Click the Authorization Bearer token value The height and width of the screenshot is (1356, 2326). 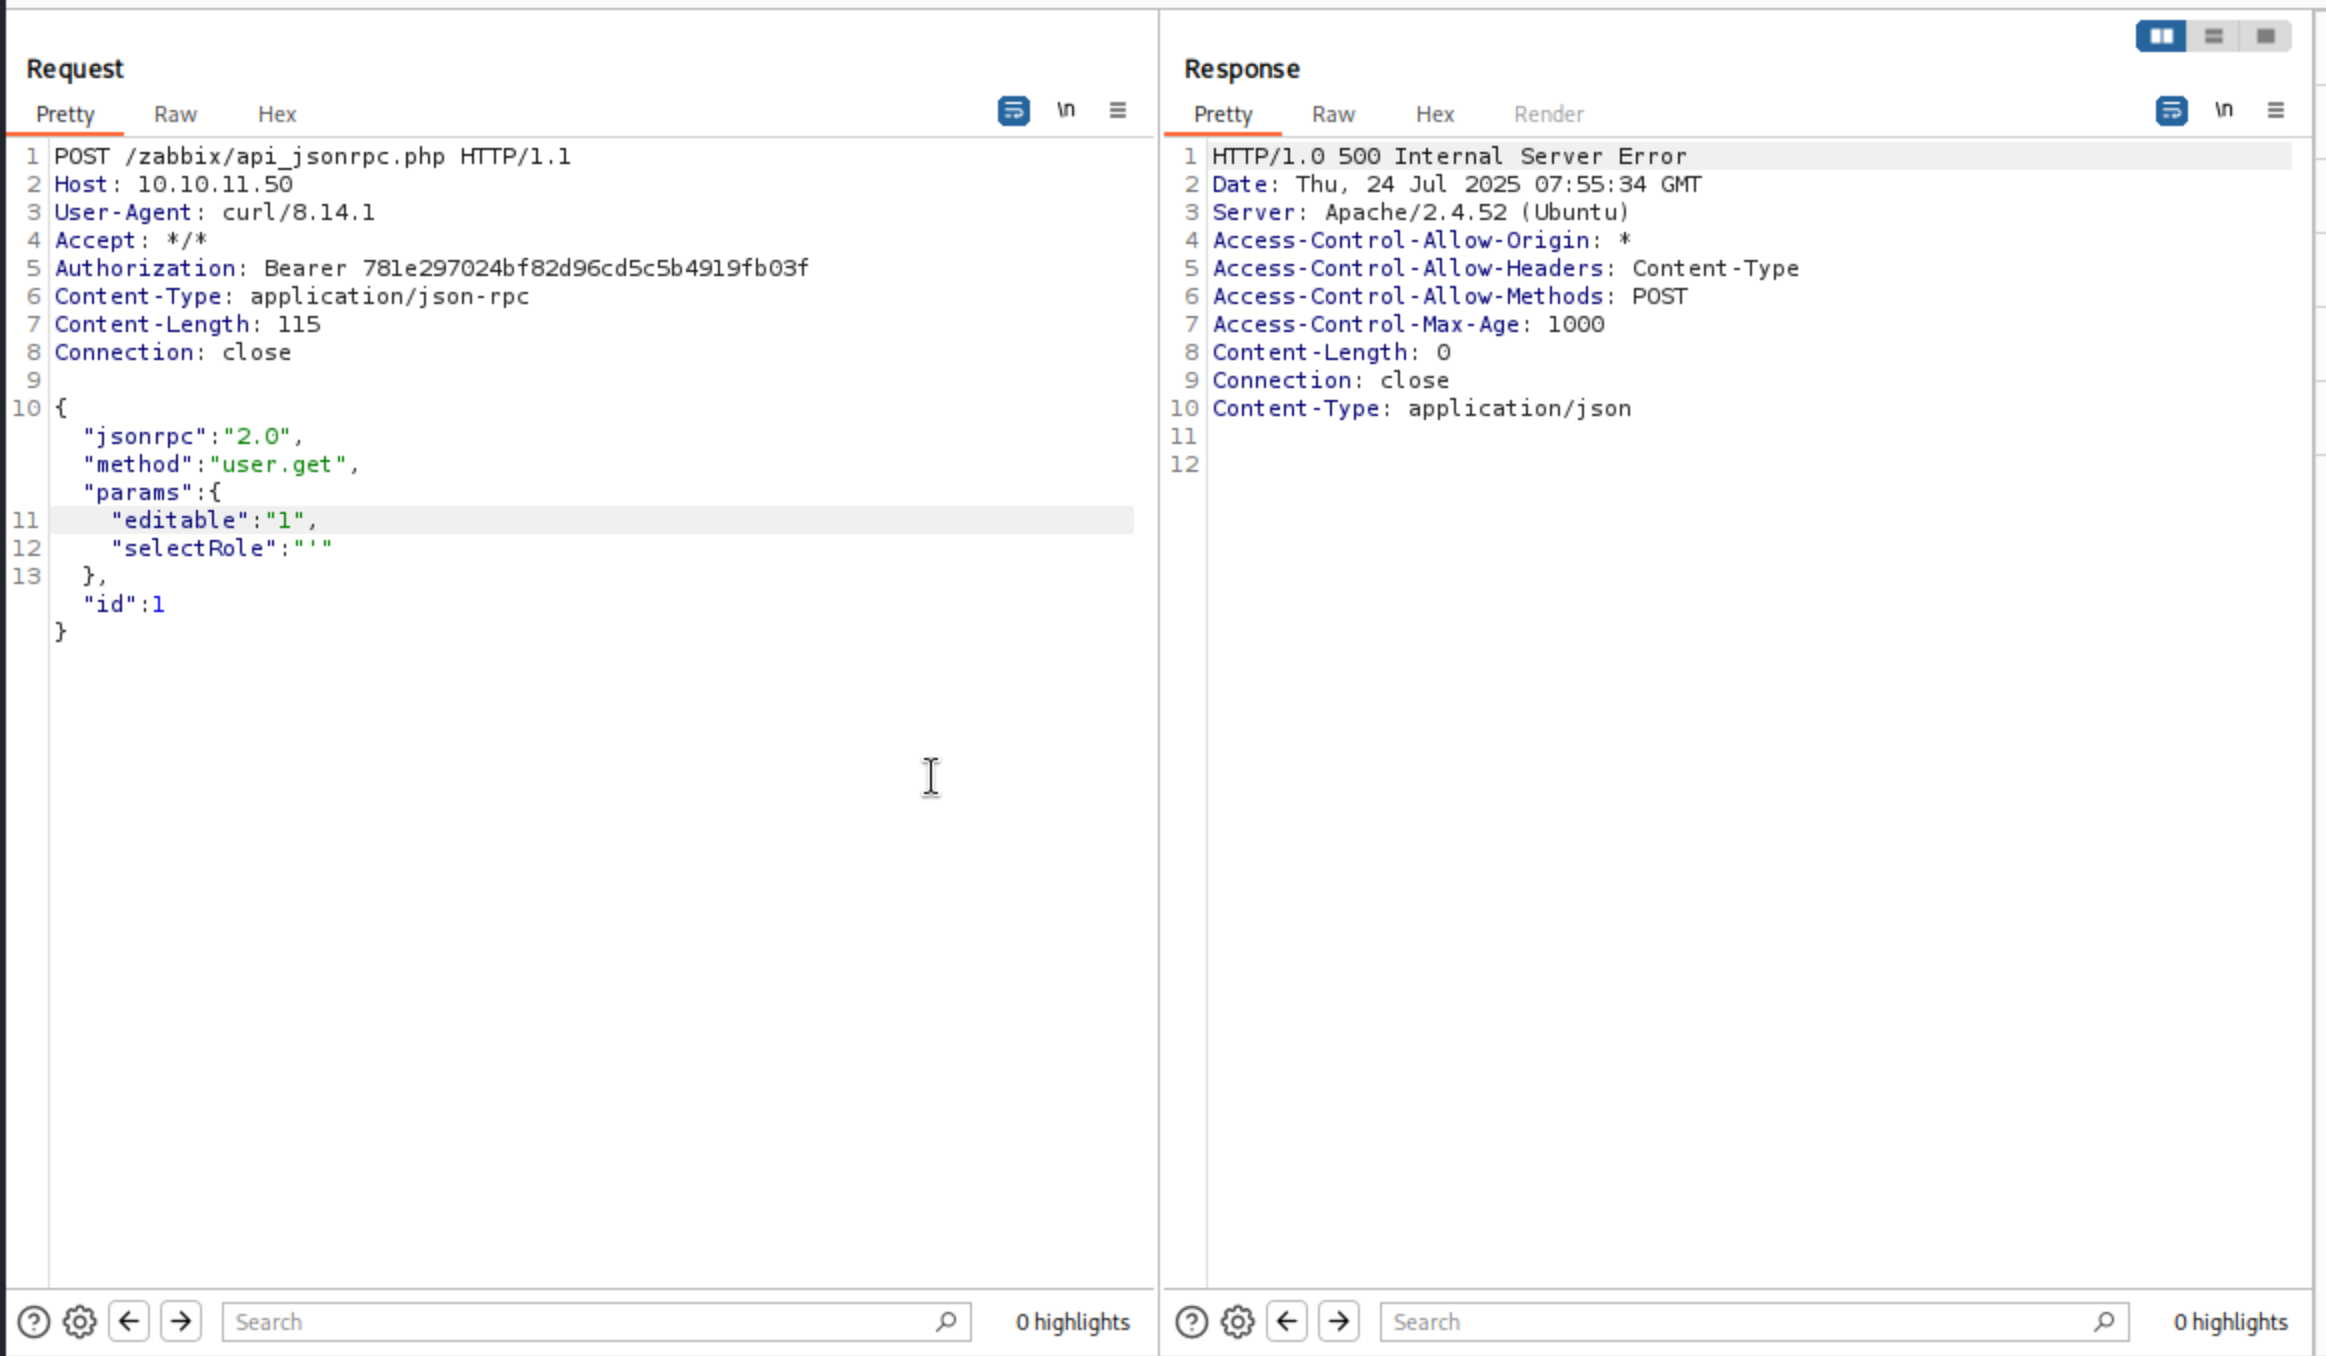585,268
